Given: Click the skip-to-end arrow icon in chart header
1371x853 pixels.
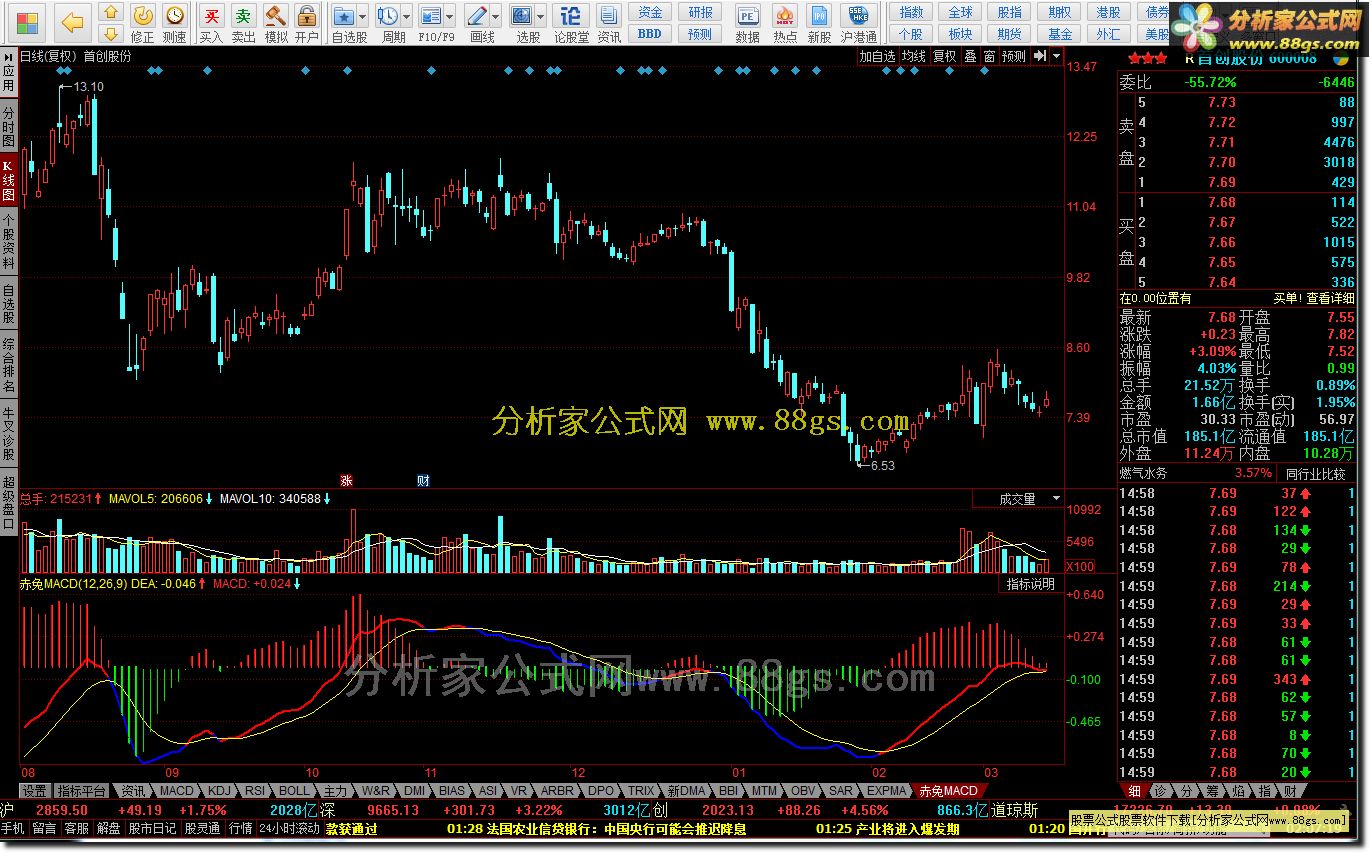Looking at the screenshot, I should point(1040,57).
